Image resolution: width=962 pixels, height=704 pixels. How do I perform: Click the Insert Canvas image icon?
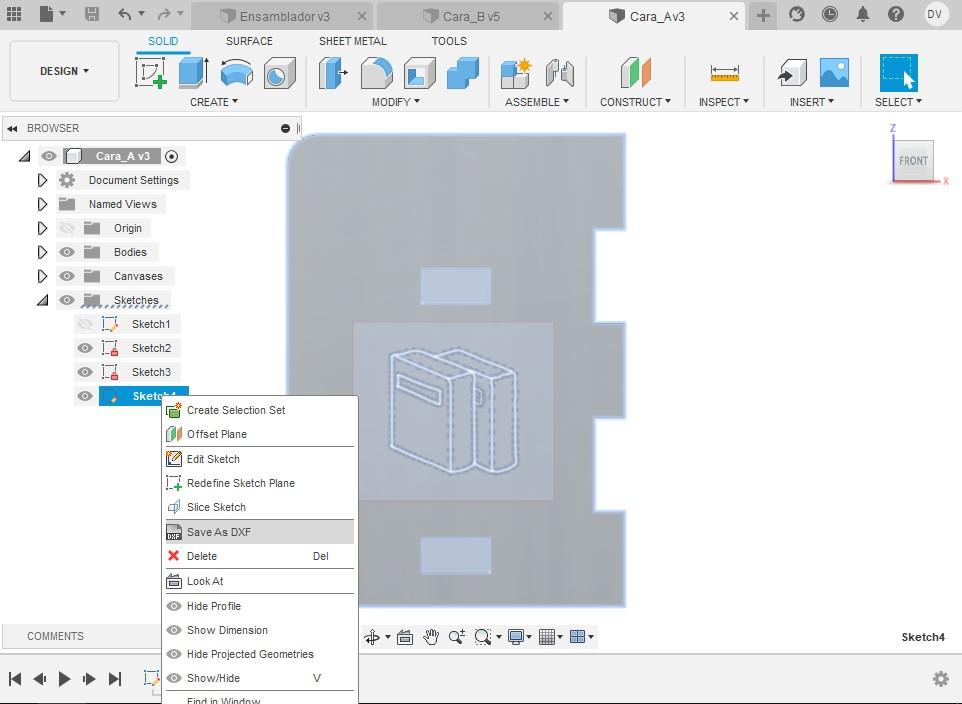click(834, 72)
